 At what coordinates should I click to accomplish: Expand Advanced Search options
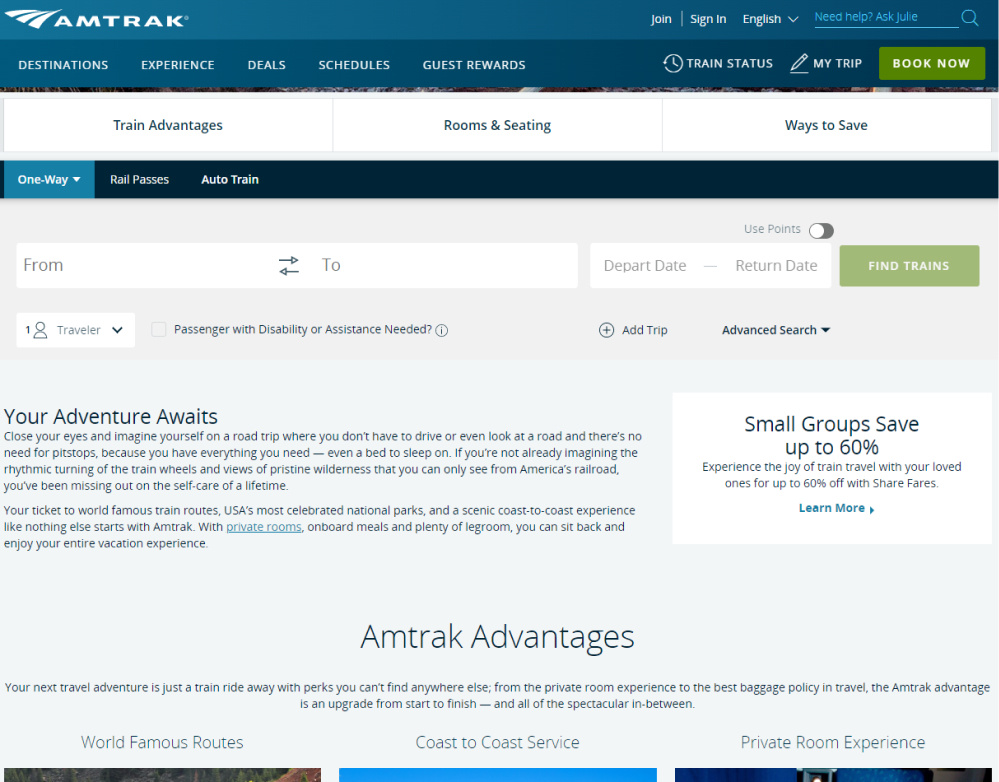coord(775,330)
